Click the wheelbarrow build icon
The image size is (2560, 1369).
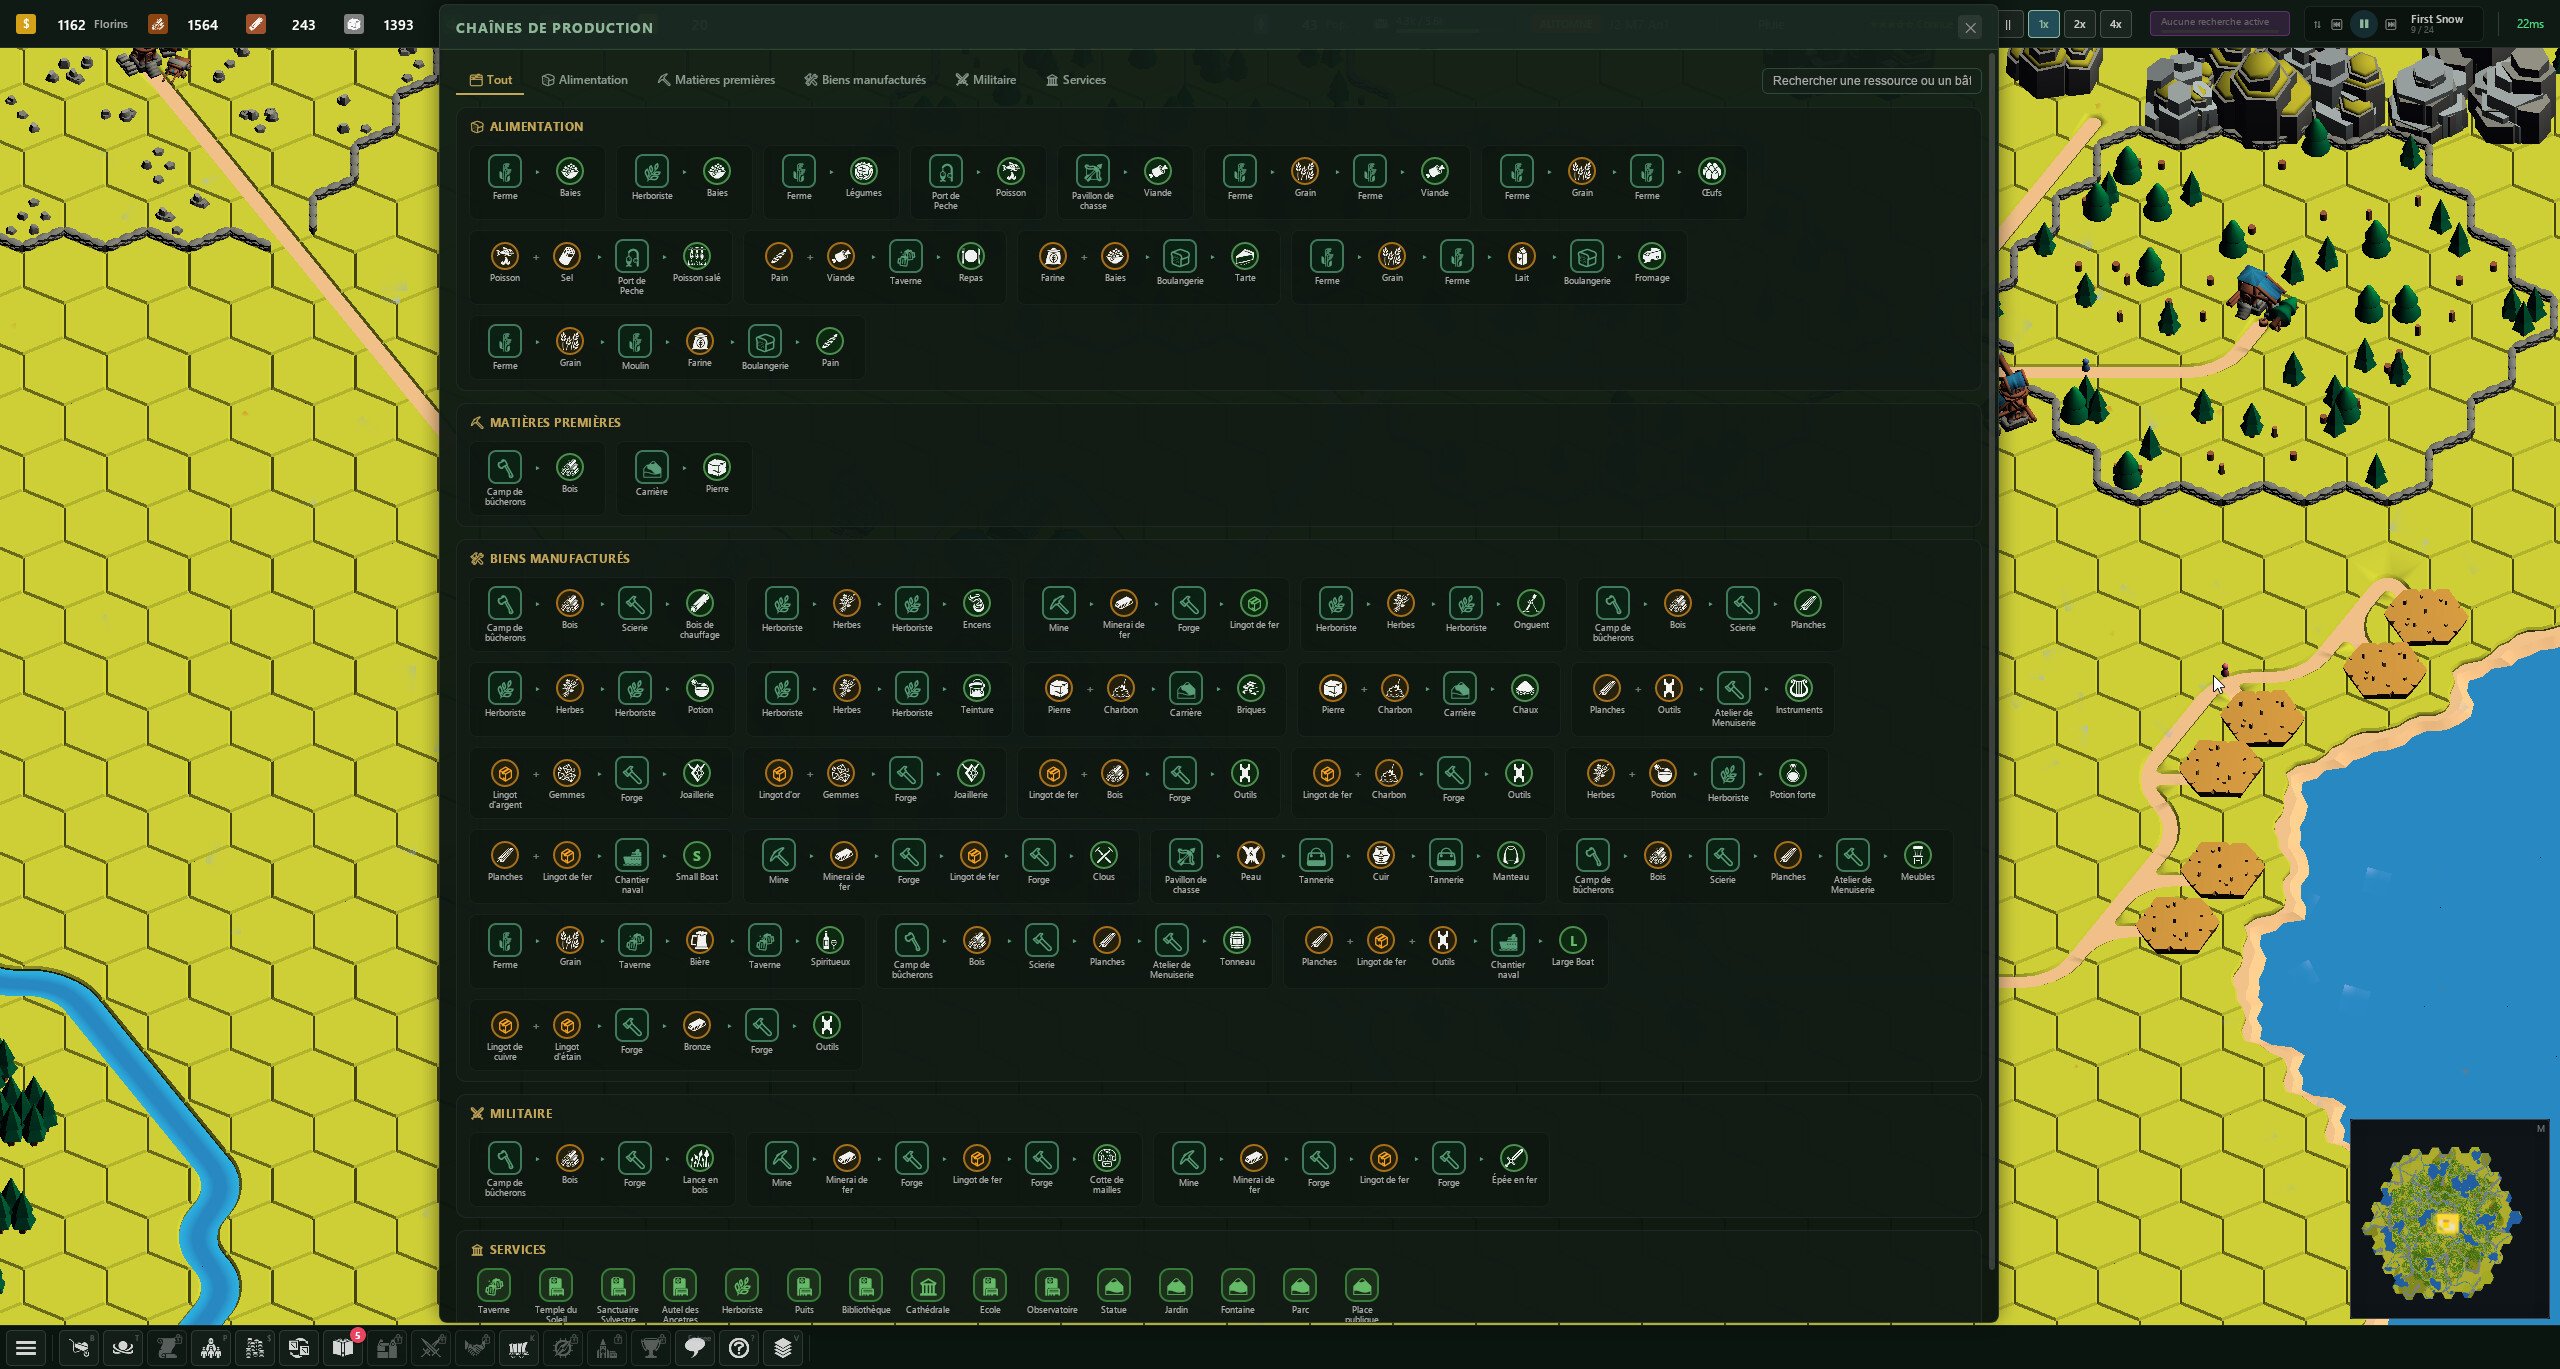click(80, 1348)
